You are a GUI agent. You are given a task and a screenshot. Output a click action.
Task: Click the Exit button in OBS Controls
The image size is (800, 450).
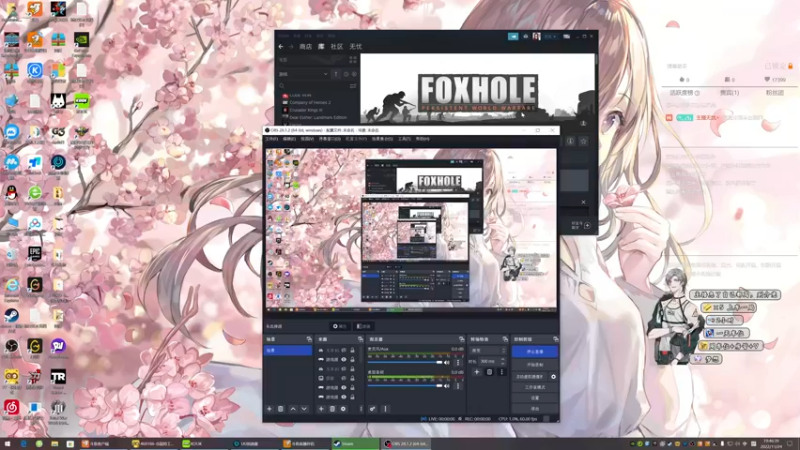535,409
